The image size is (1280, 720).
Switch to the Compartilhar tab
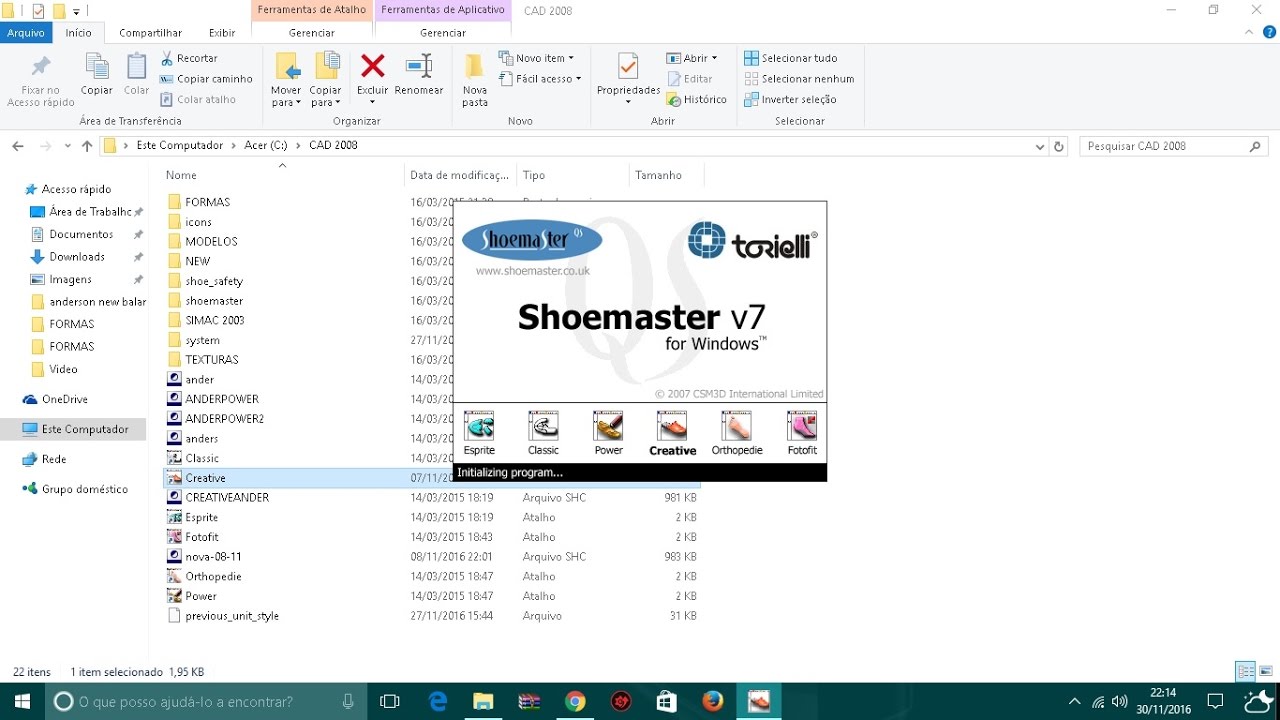click(151, 32)
